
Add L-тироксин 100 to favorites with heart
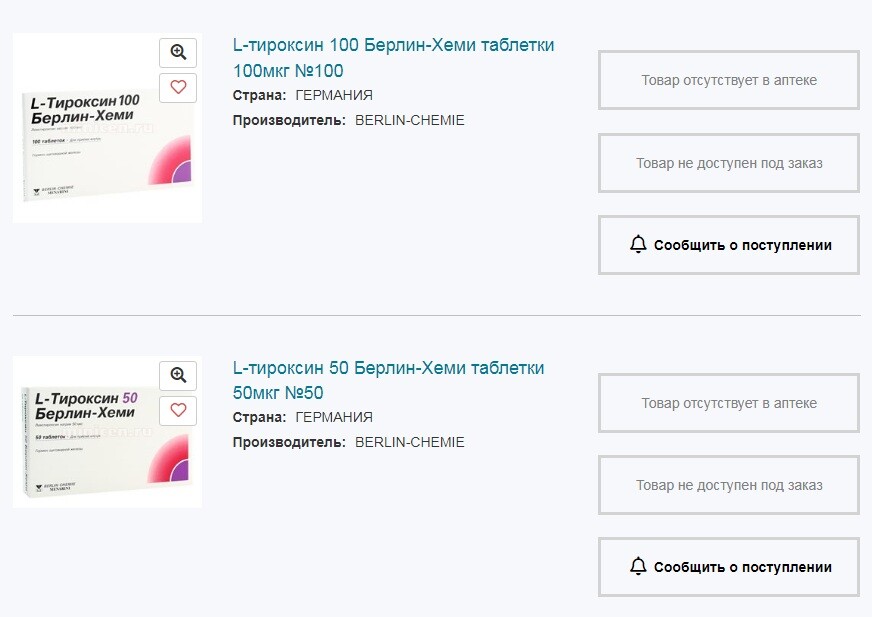pos(178,88)
